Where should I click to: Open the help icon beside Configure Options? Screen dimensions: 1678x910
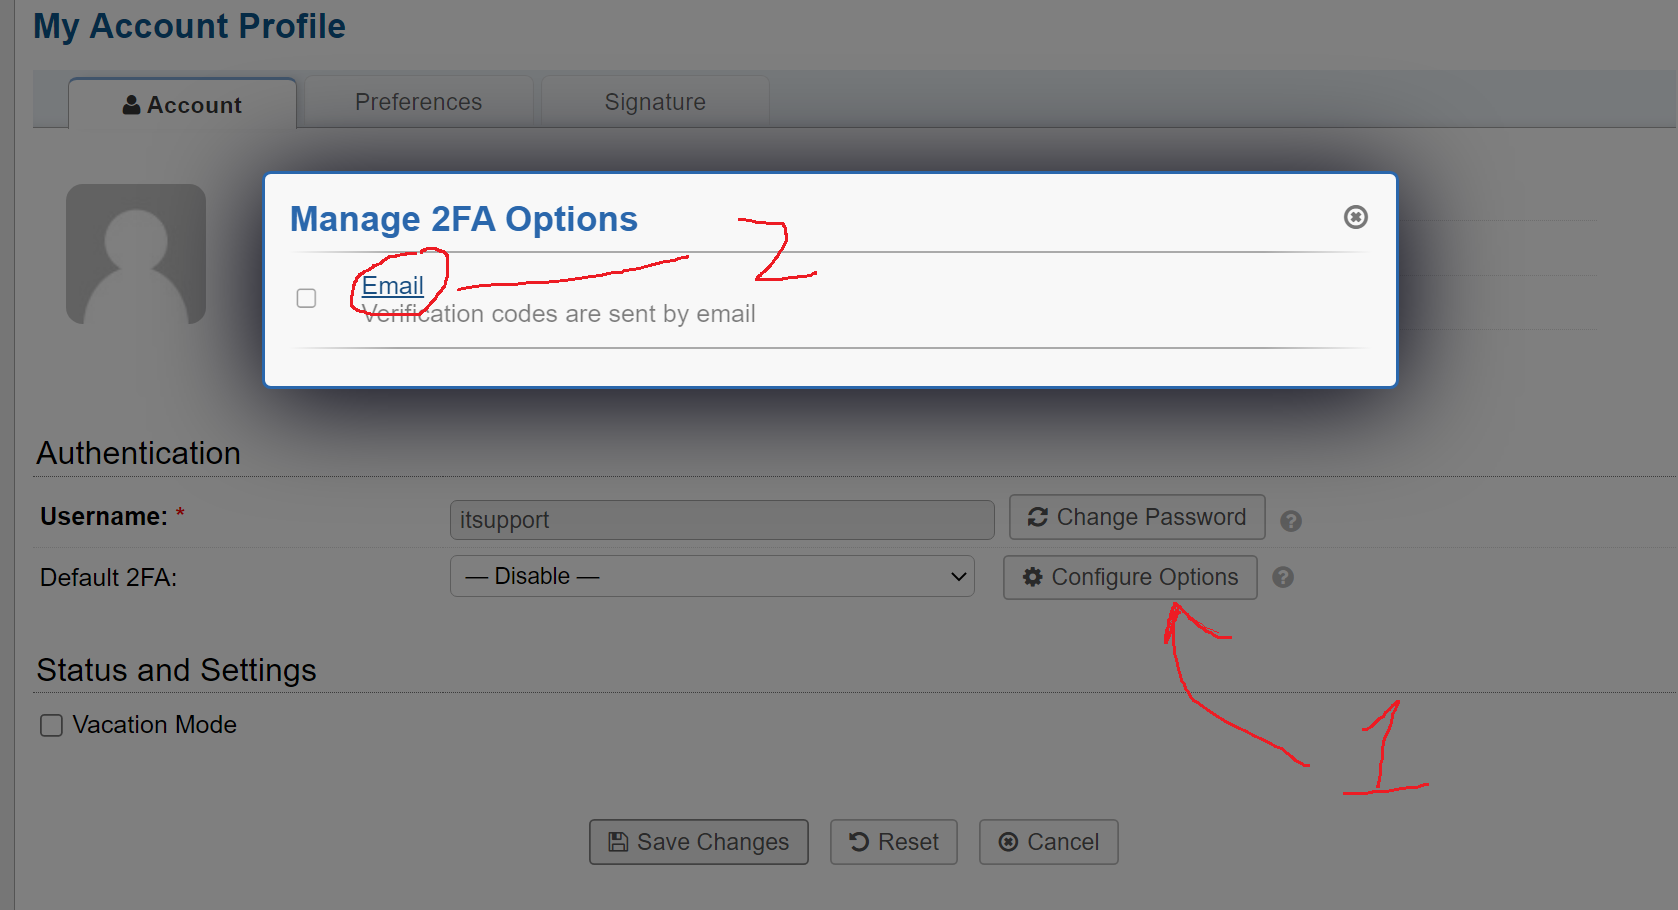tap(1283, 577)
